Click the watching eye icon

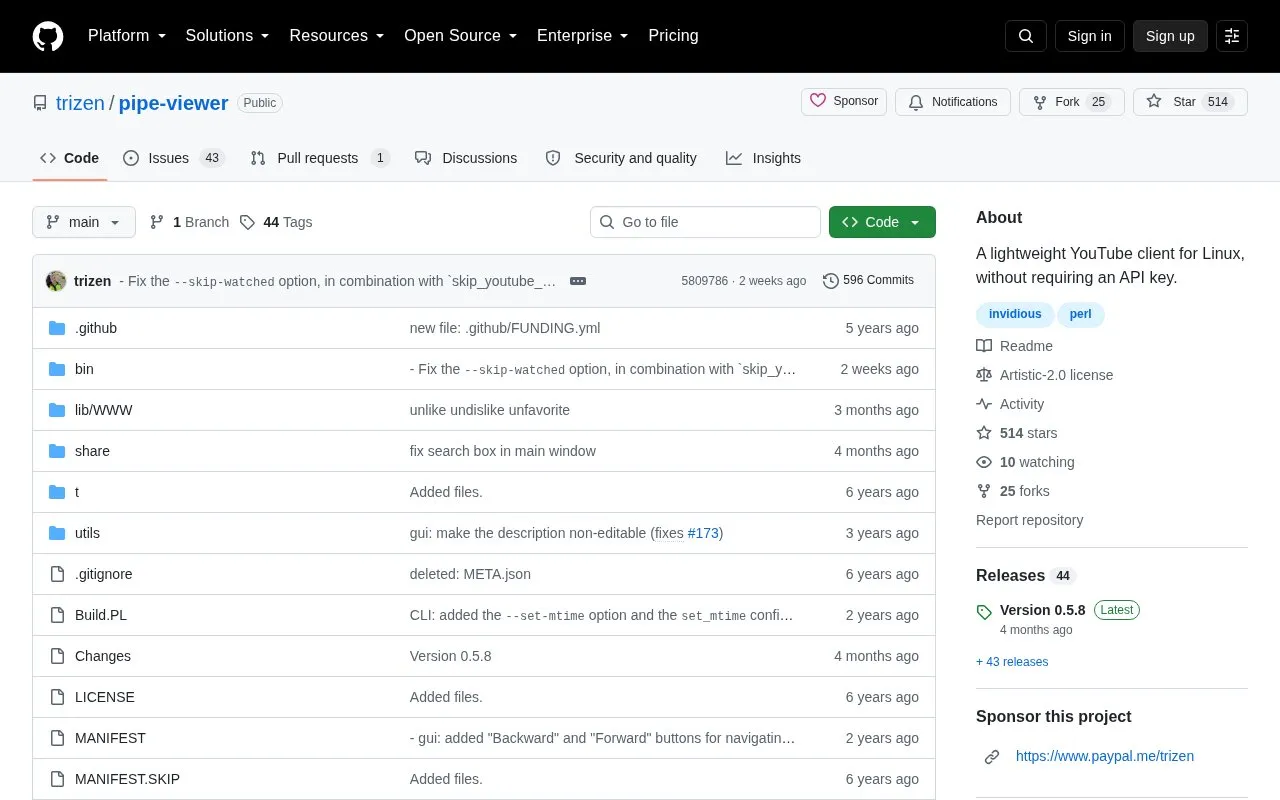coord(984,462)
